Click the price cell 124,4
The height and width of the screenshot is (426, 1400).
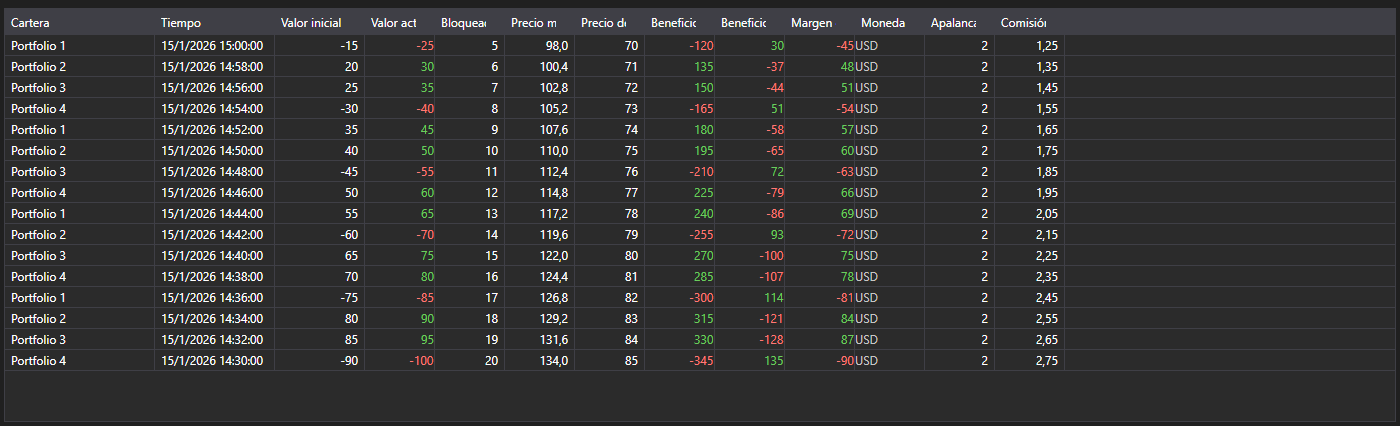[x=539, y=277]
